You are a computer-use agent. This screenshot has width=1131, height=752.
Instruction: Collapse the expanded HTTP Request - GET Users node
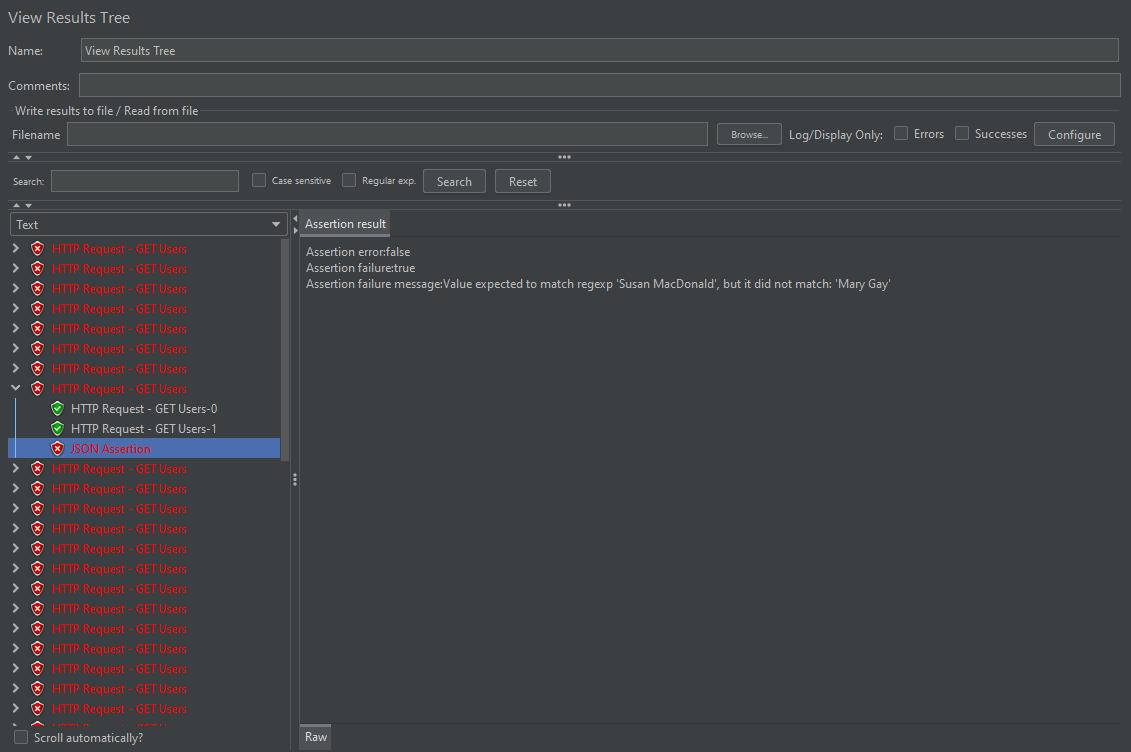(x=16, y=388)
